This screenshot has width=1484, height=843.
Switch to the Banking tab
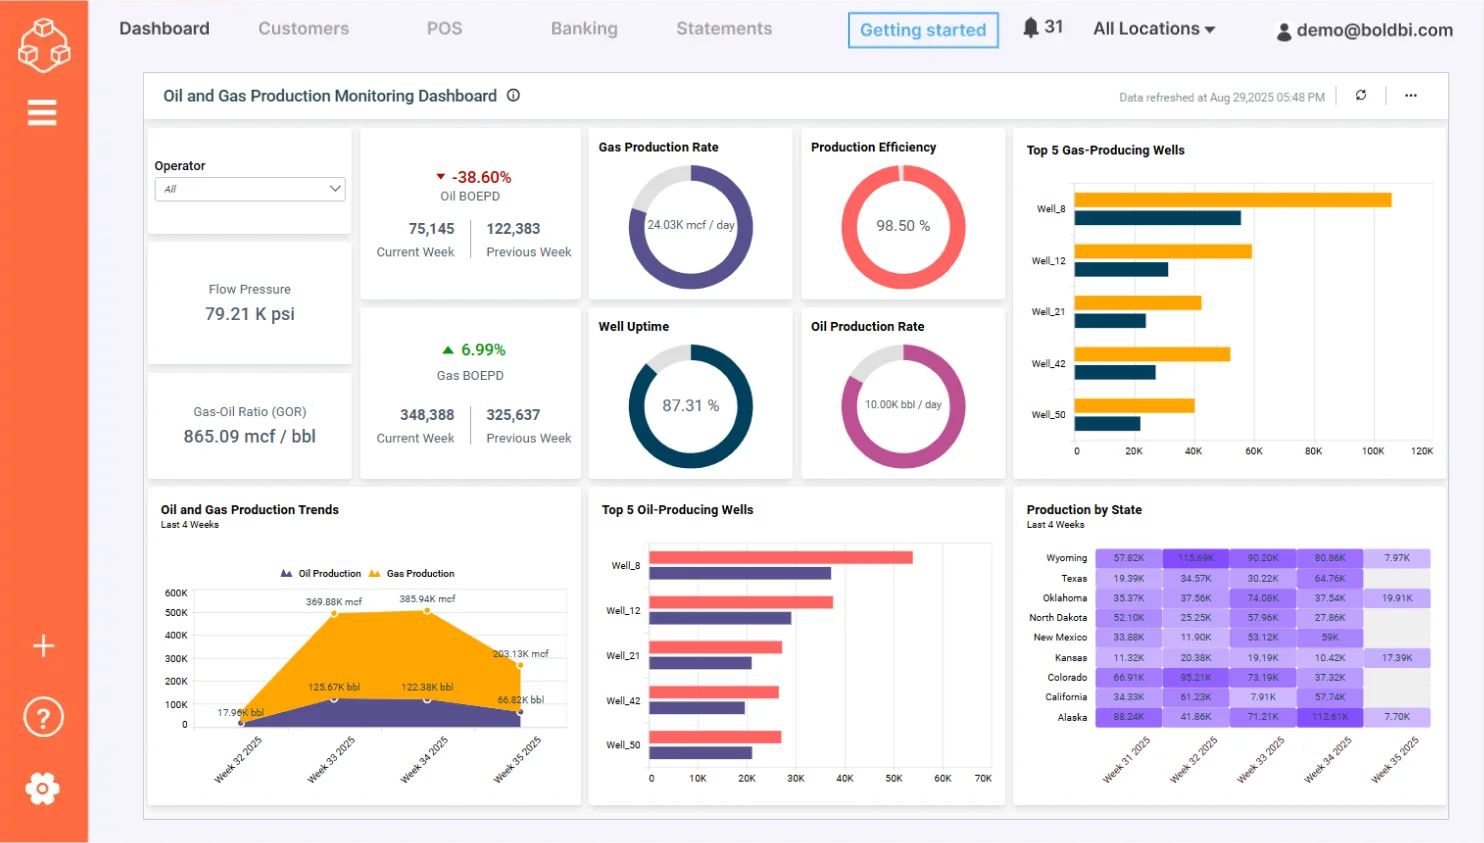pos(584,29)
